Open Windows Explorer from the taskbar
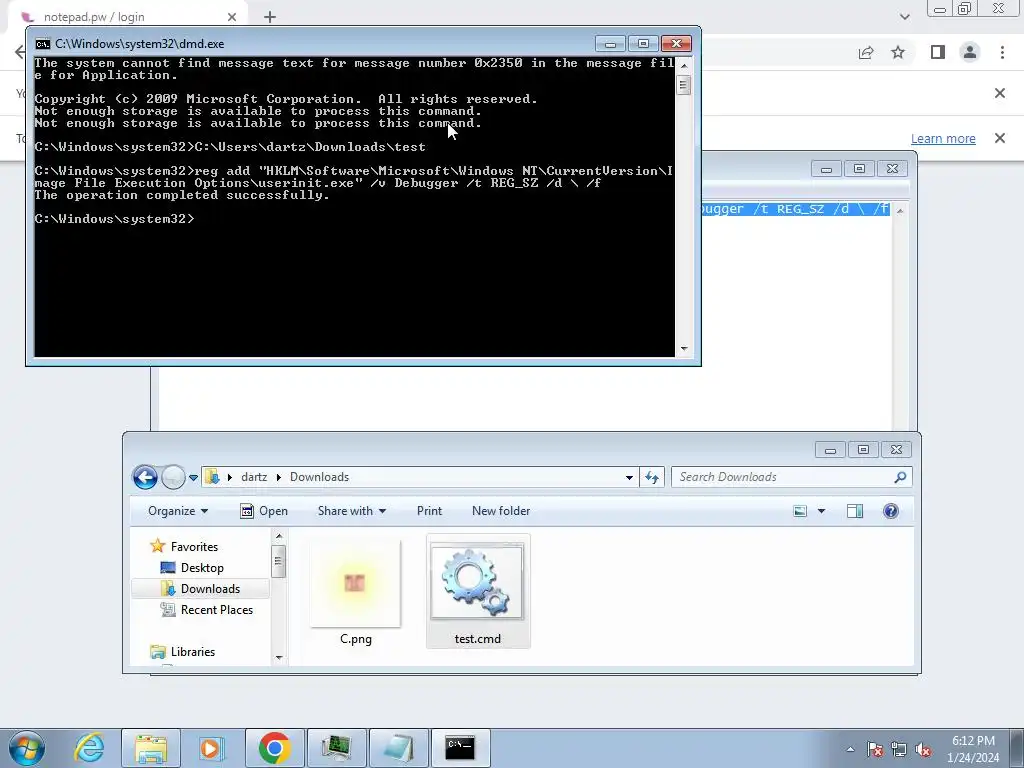The width and height of the screenshot is (1024, 768). pyautogui.click(x=151, y=748)
